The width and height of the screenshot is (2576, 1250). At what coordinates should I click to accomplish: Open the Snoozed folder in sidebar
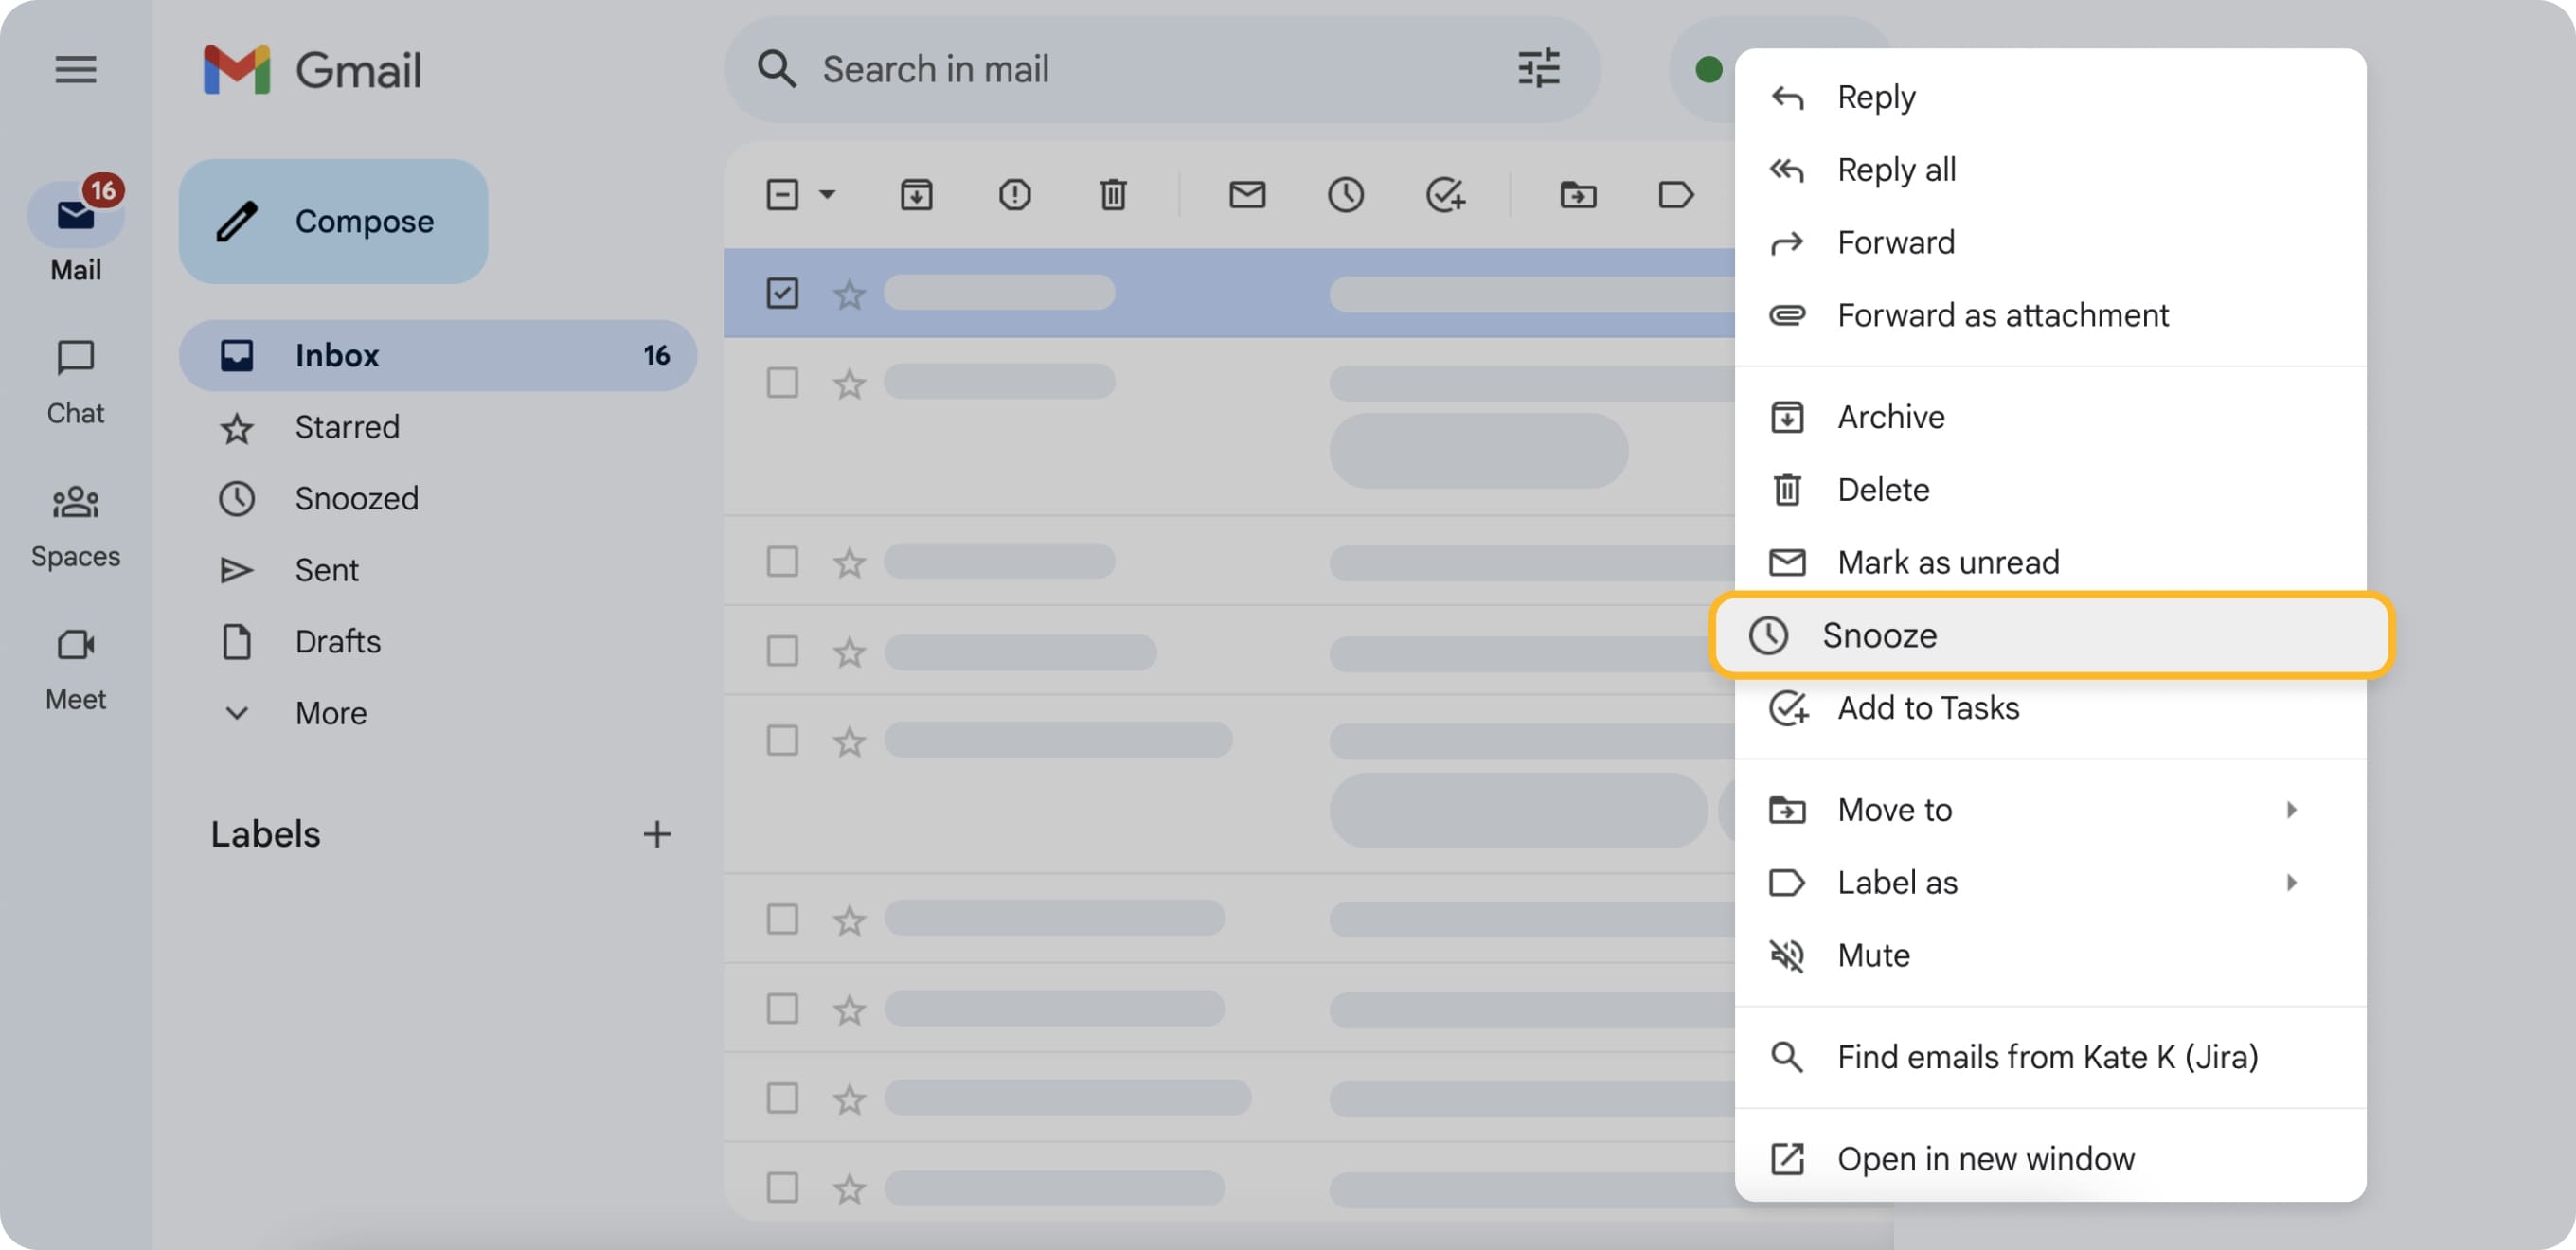[357, 498]
